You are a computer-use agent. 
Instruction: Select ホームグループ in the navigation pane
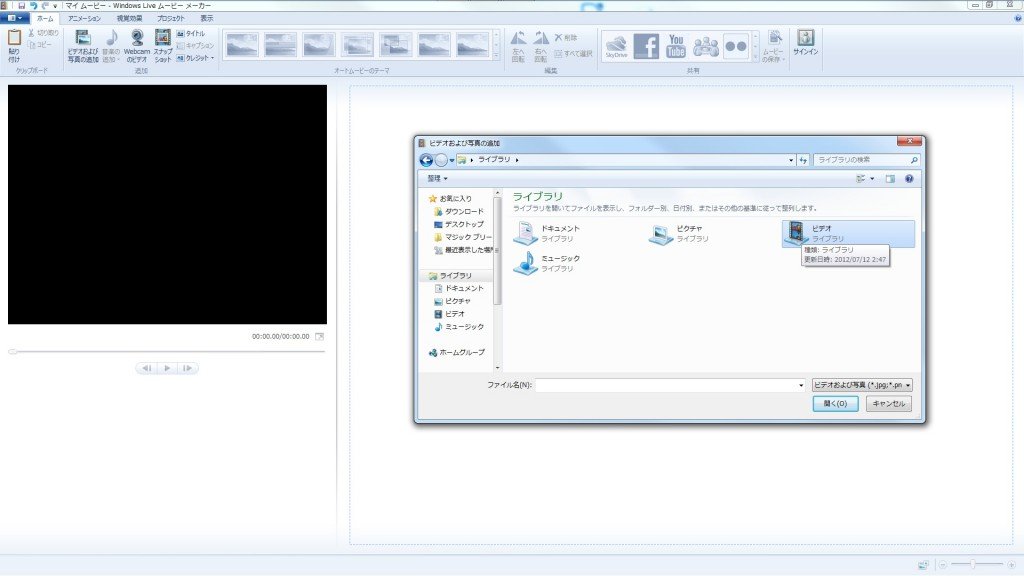457,352
